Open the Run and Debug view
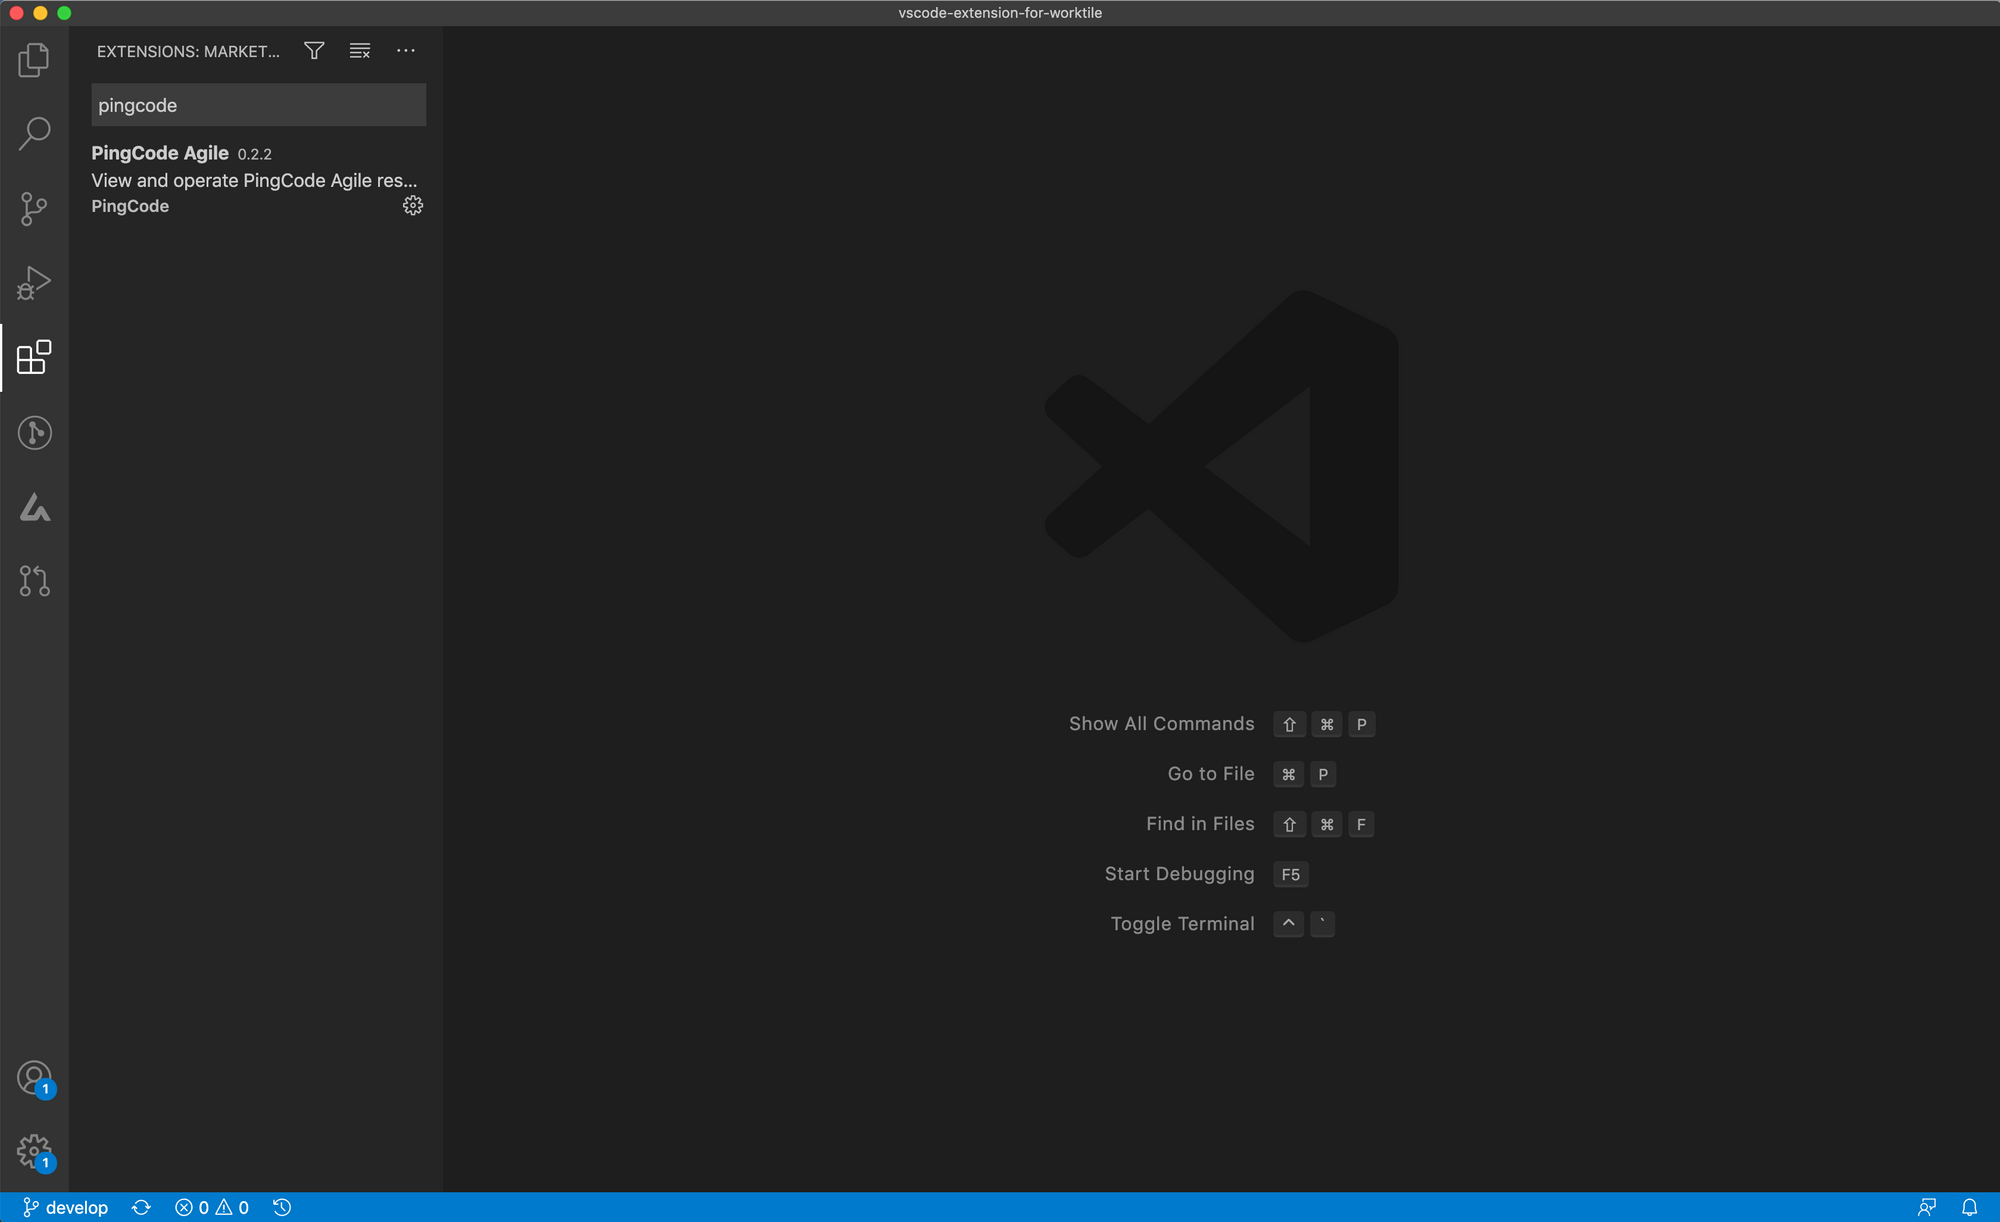The height and width of the screenshot is (1222, 2000). [34, 283]
